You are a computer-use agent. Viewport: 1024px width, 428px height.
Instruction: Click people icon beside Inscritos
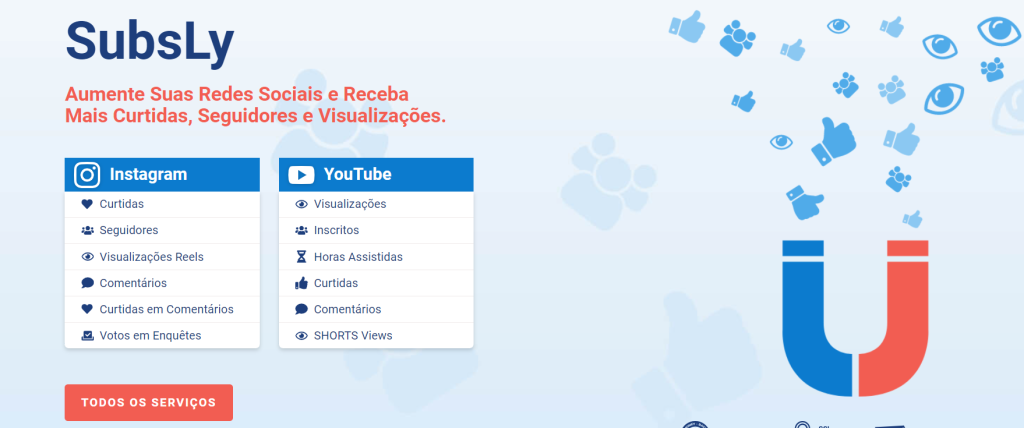(x=301, y=230)
